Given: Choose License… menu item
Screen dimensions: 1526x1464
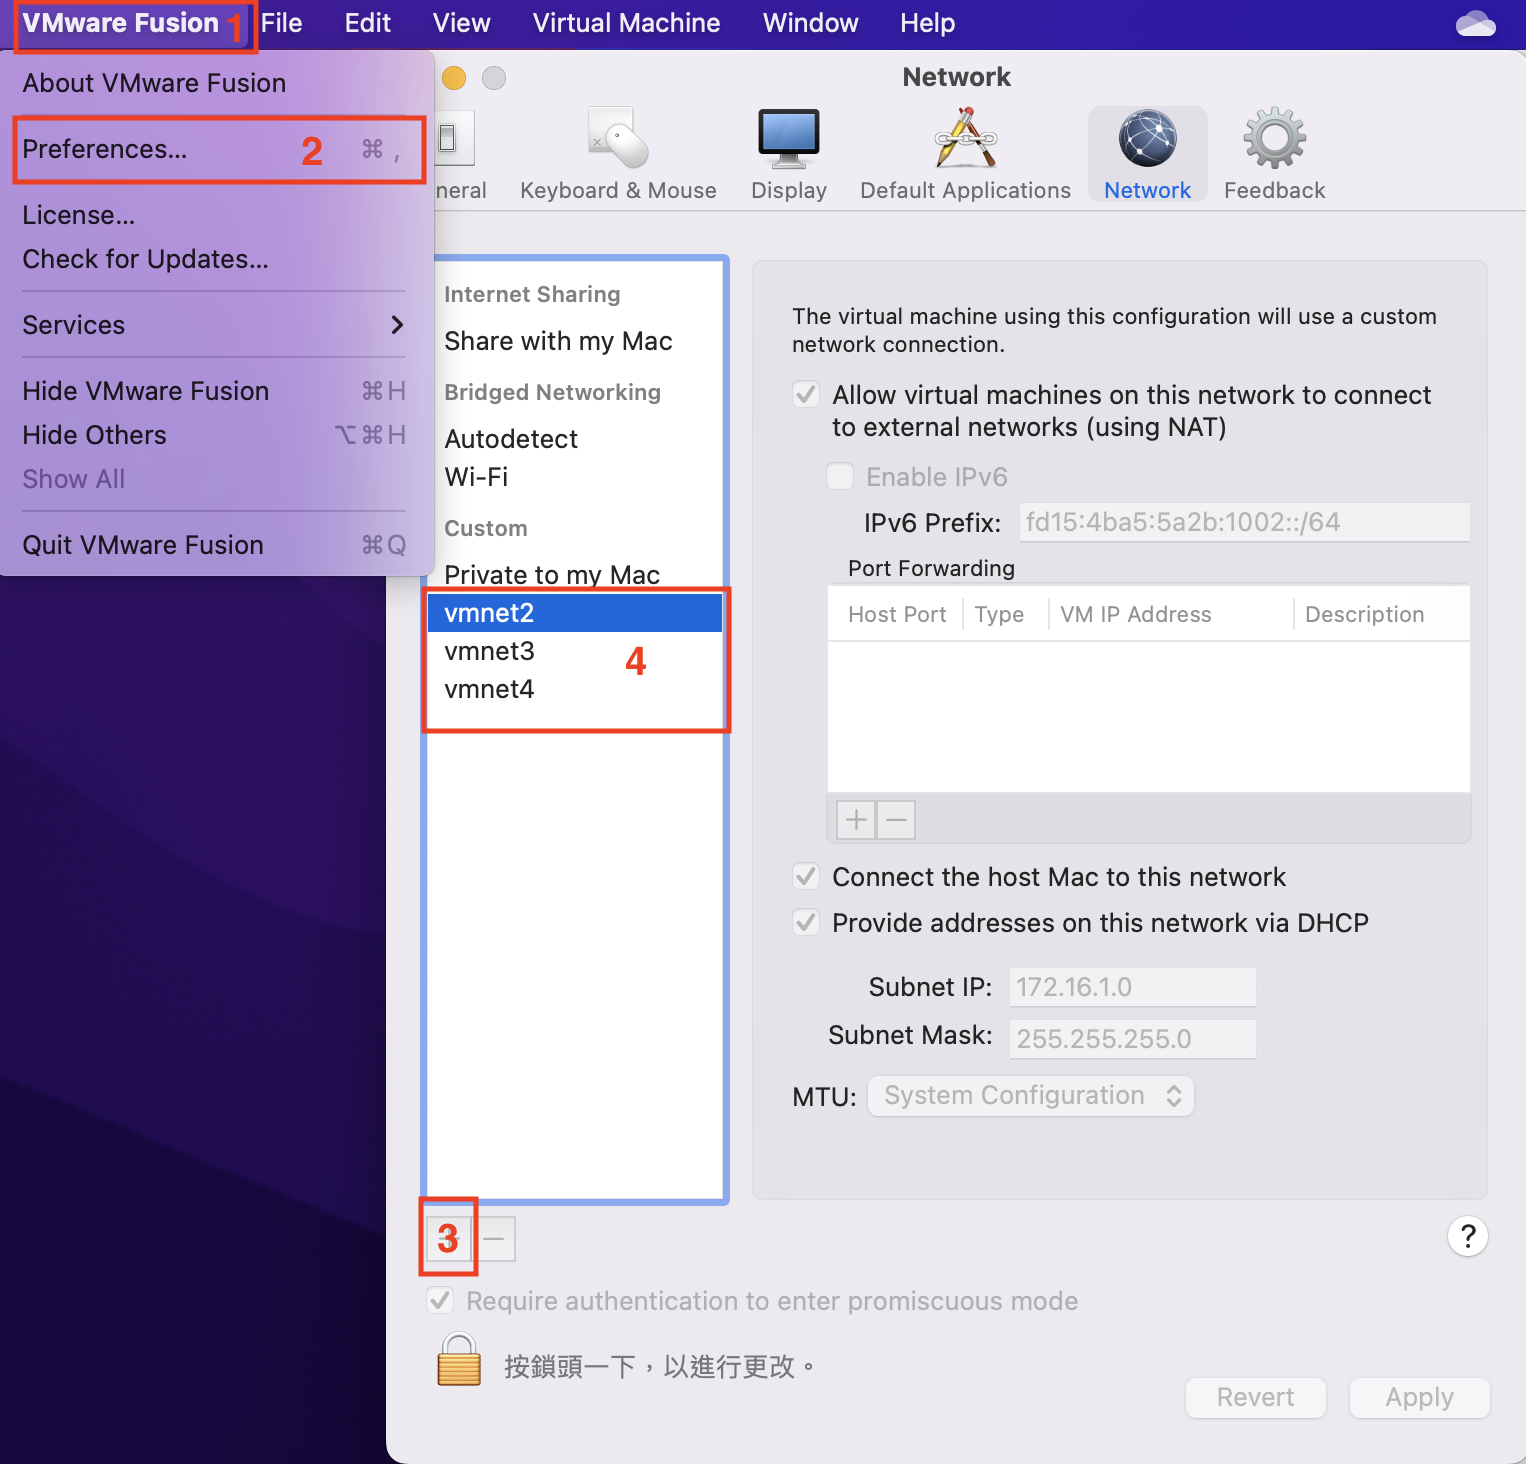Looking at the screenshot, I should (214, 215).
